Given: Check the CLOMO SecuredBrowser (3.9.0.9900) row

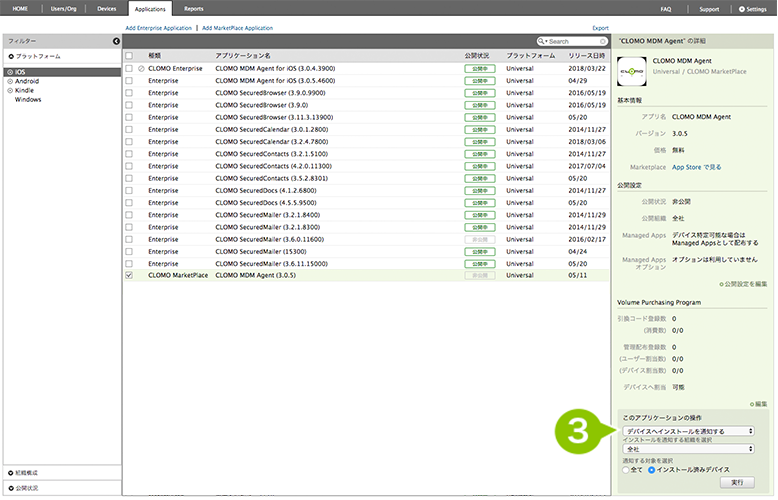Looking at the screenshot, I should click(x=129, y=93).
